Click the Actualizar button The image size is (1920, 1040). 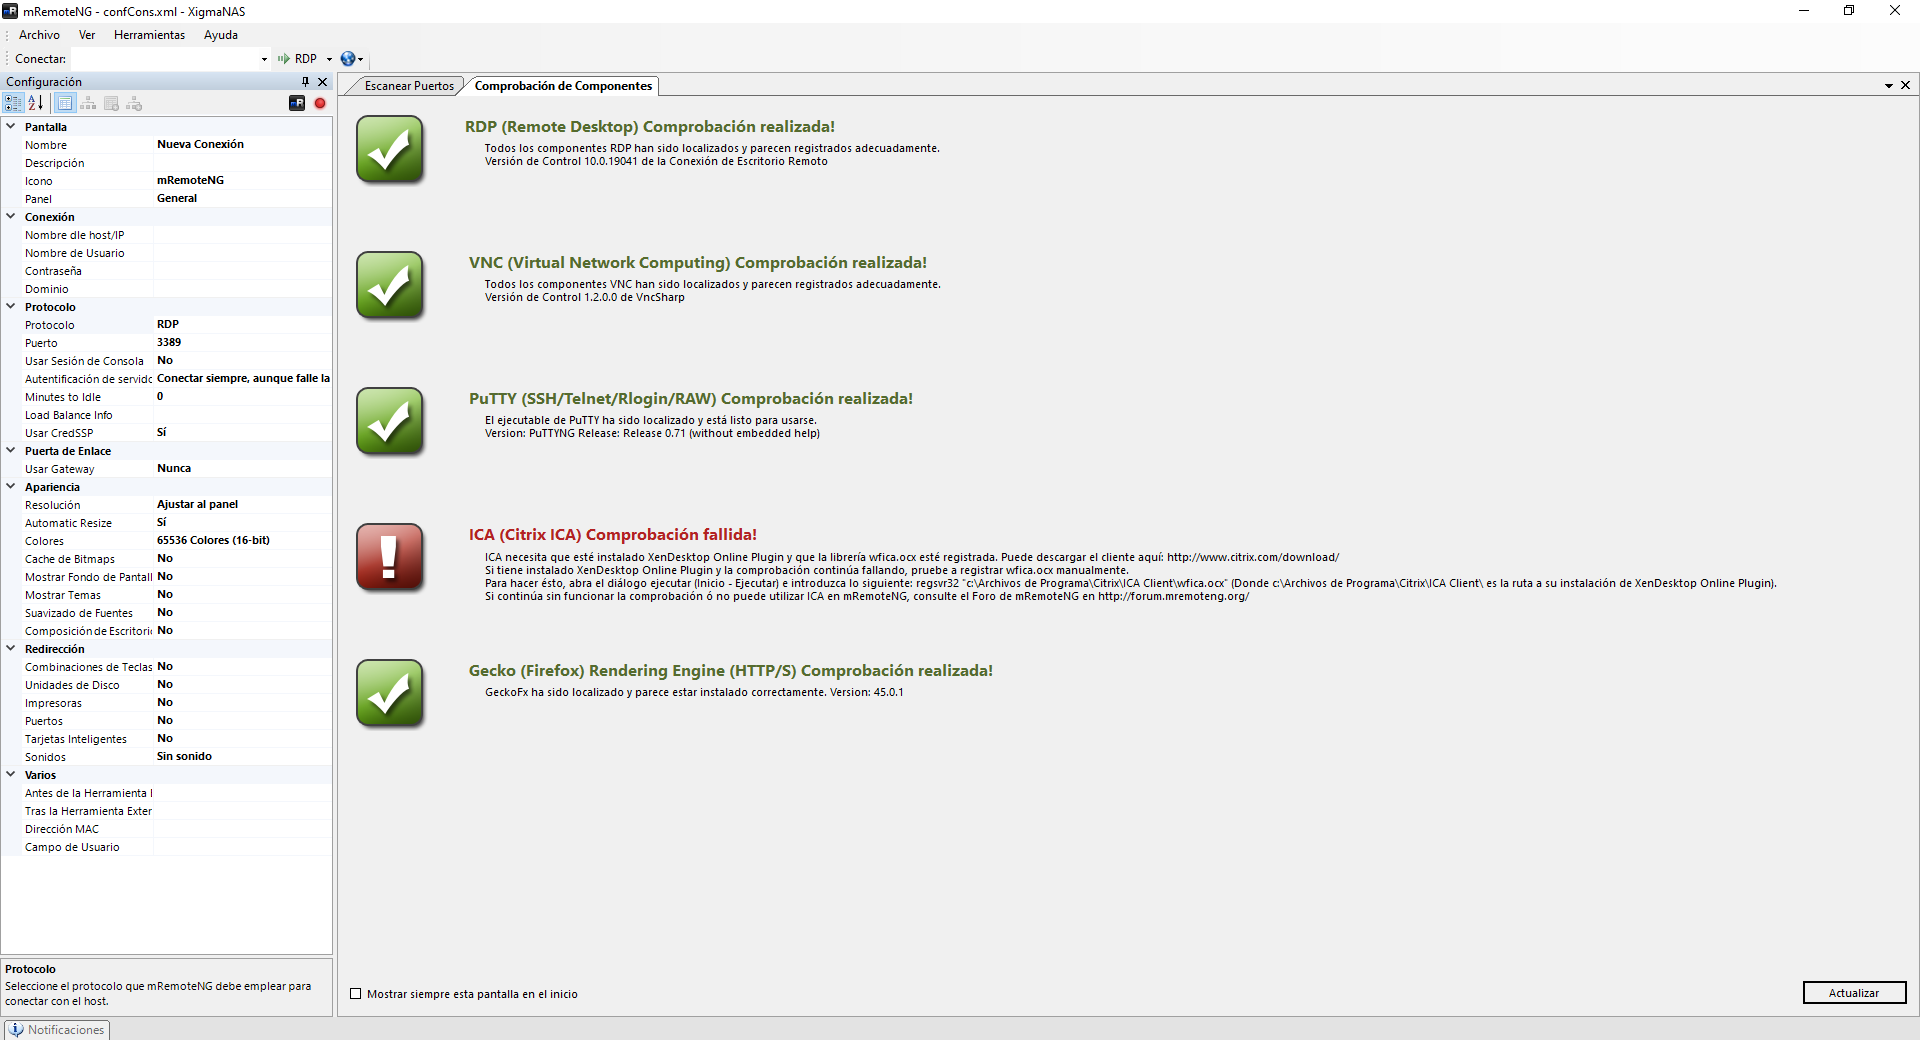click(x=1854, y=993)
